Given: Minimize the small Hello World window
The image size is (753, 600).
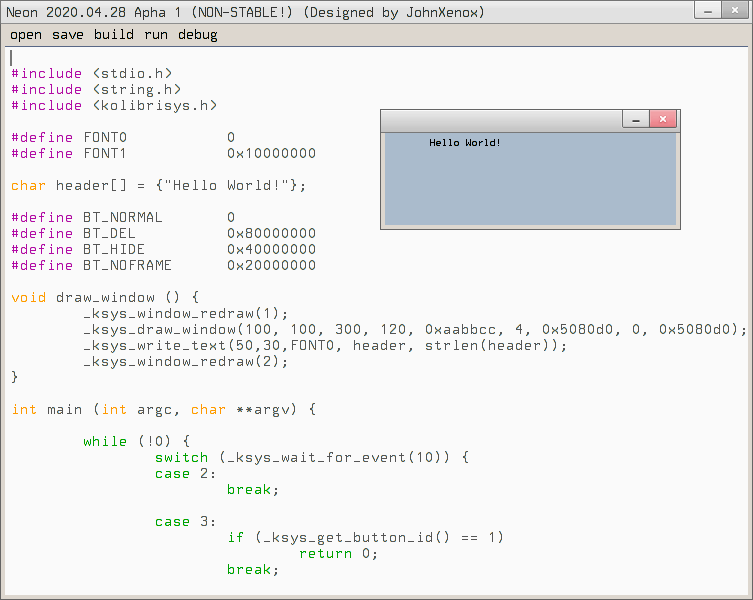Looking at the screenshot, I should click(x=636, y=119).
